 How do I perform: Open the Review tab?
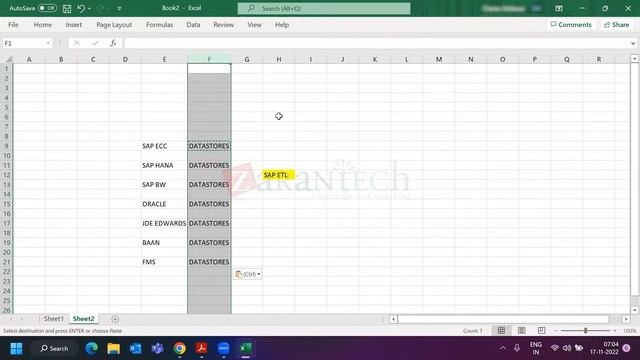(223, 25)
